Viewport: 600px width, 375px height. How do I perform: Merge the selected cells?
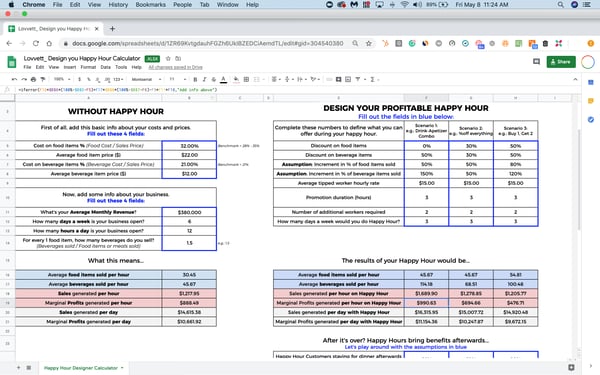click(x=256, y=80)
